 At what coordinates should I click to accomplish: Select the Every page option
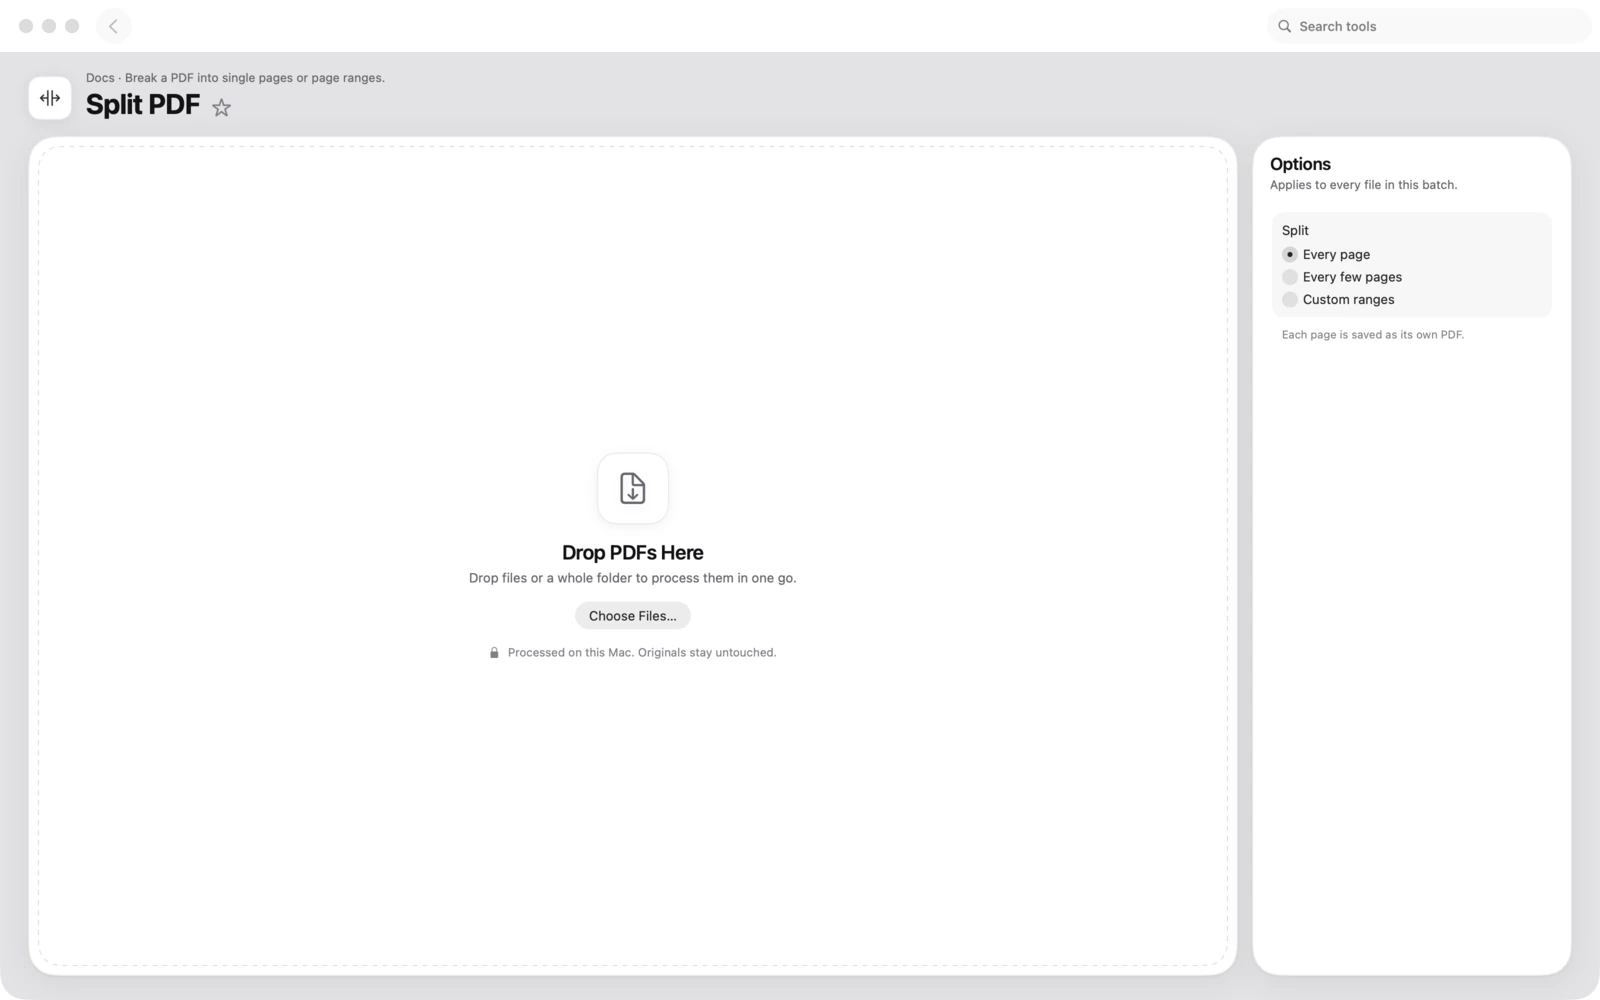coord(1326,254)
